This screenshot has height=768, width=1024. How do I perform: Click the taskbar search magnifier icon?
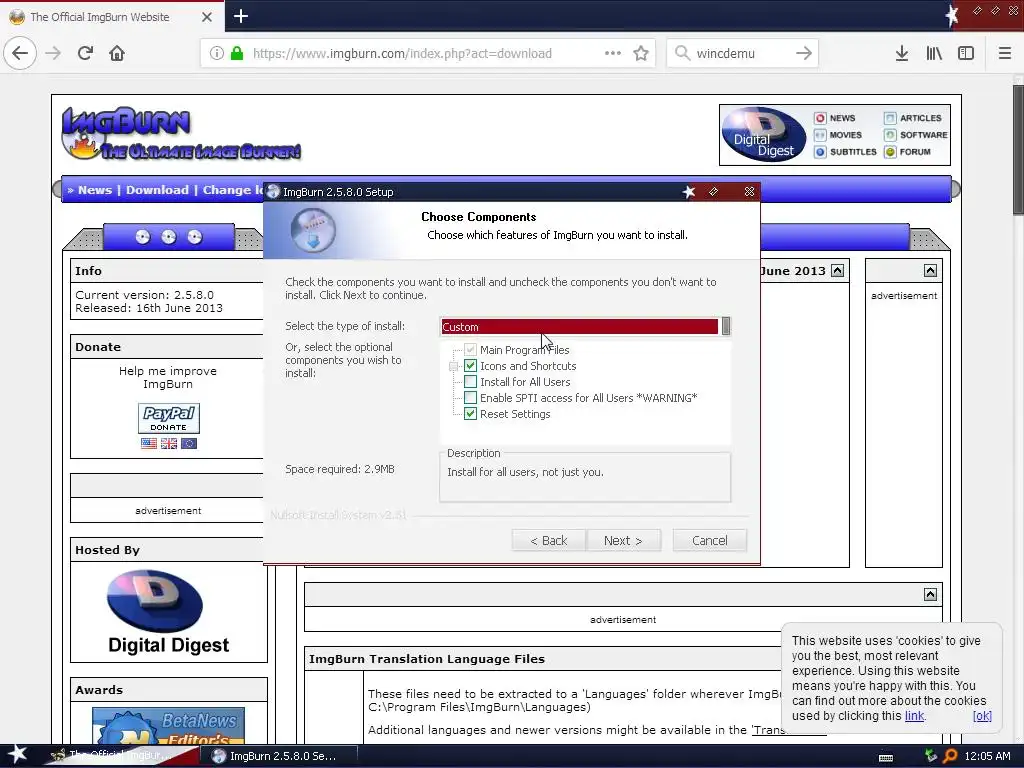[x=950, y=756]
